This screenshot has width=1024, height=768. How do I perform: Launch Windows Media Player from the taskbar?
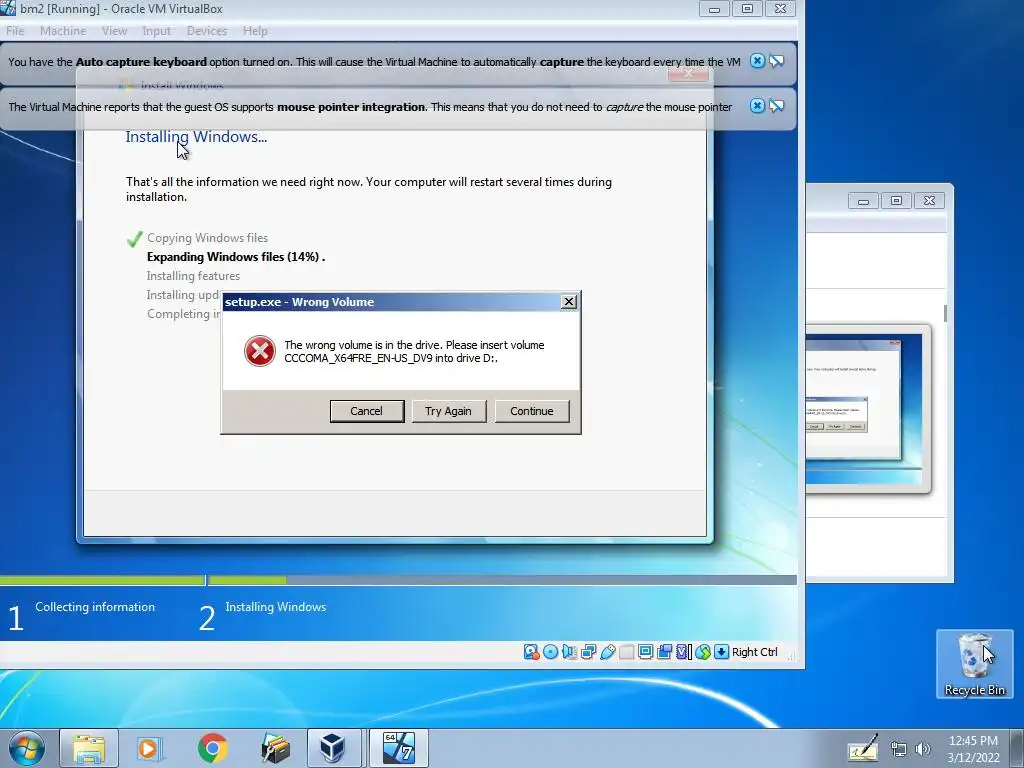click(149, 748)
